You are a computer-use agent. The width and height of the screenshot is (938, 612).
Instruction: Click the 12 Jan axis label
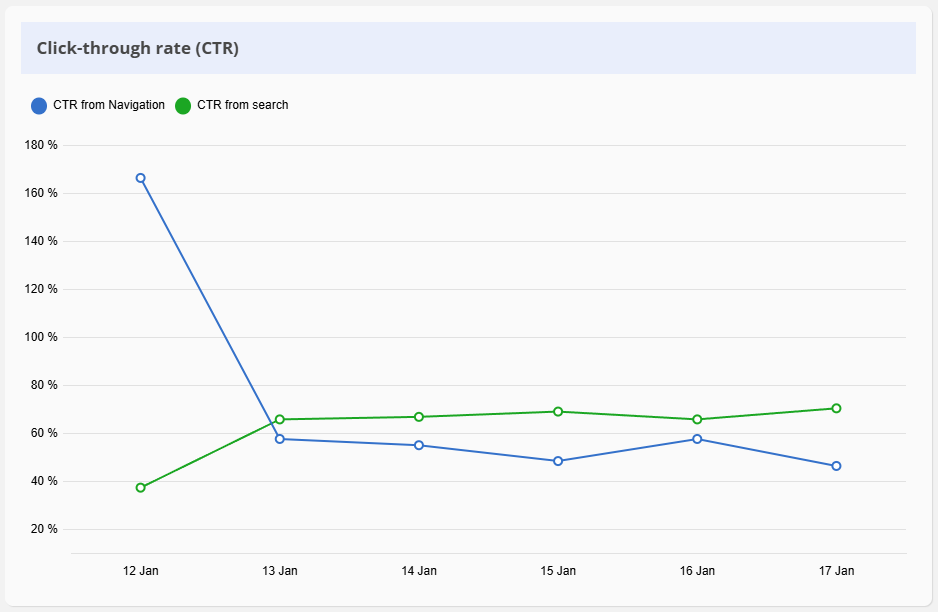[141, 571]
